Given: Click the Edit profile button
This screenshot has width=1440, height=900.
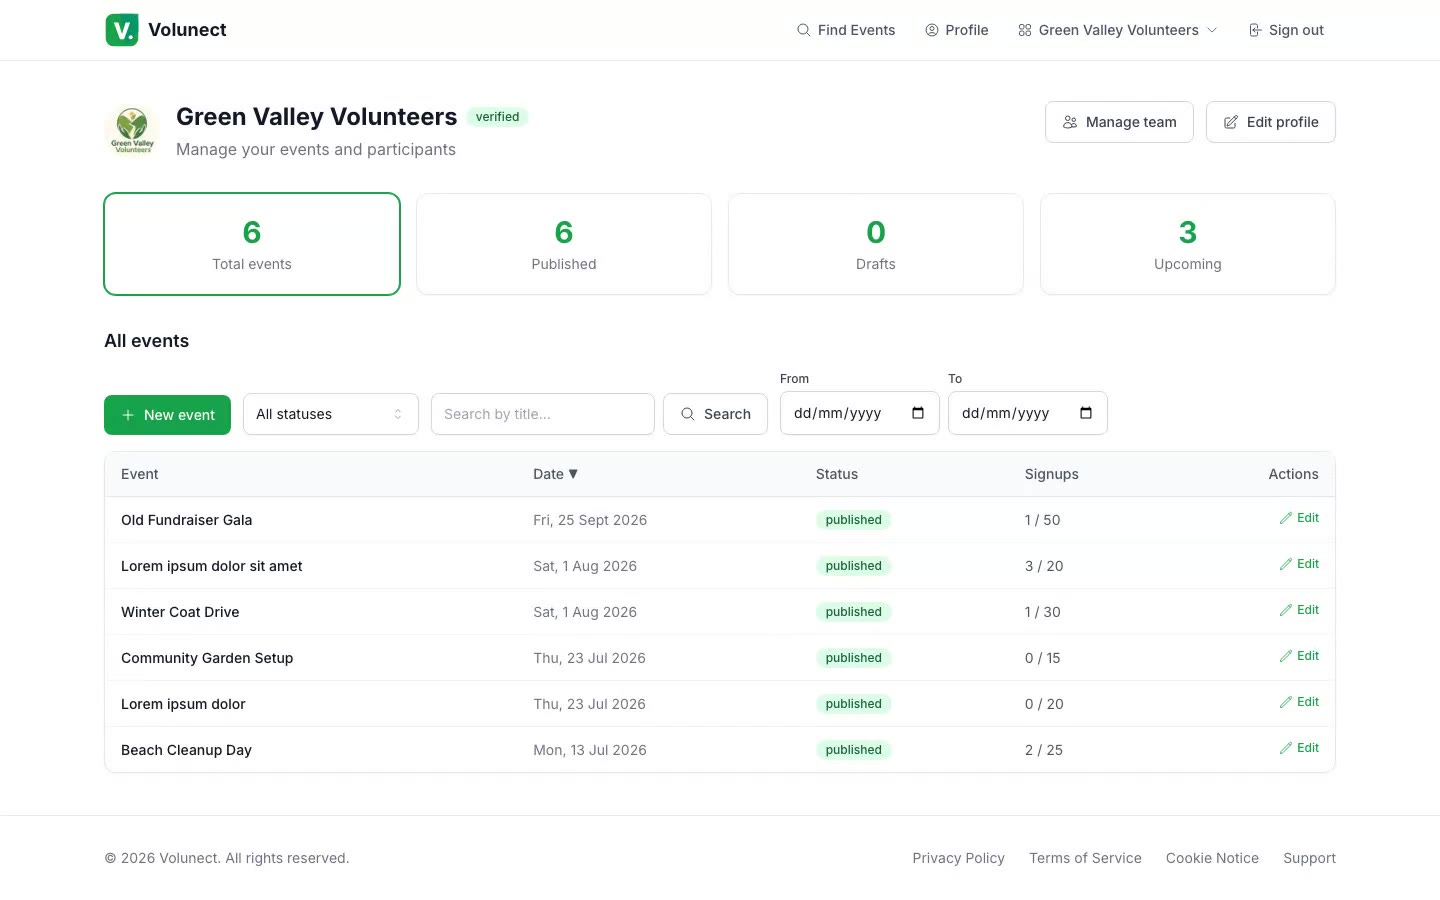Looking at the screenshot, I should point(1271,122).
